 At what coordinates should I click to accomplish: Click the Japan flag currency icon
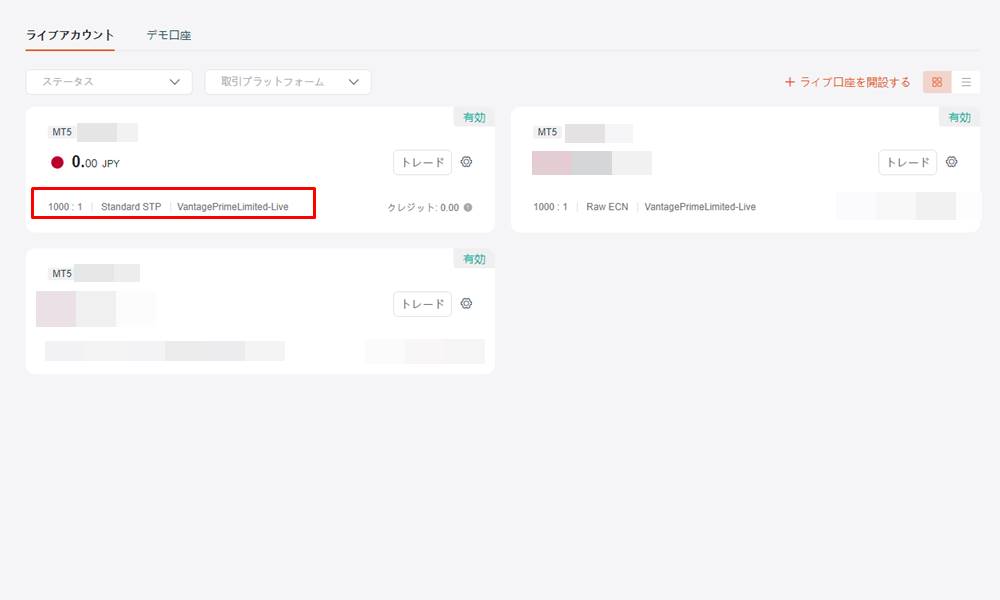(x=57, y=163)
